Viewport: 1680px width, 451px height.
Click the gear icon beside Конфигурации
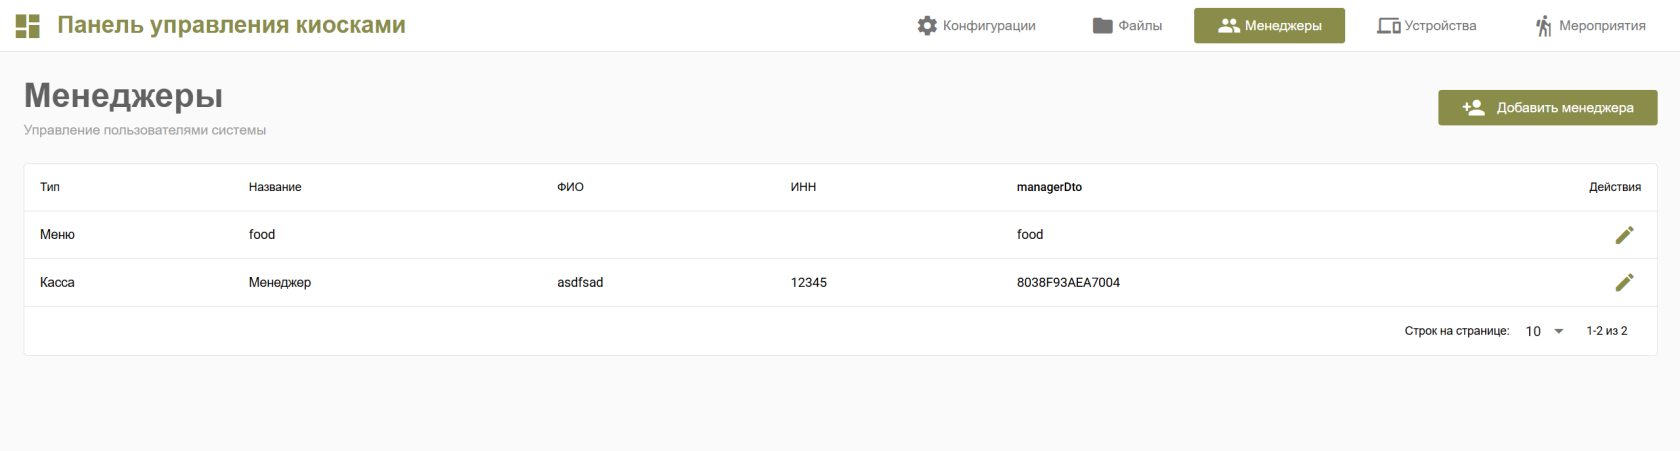[x=927, y=26]
